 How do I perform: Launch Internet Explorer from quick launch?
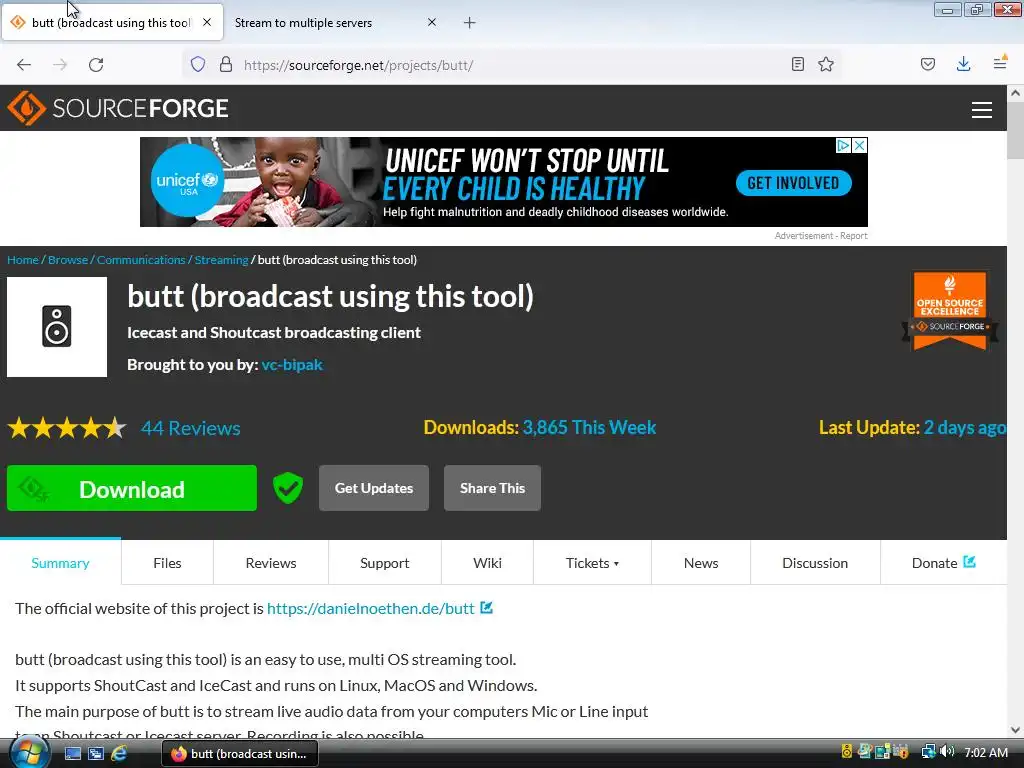tap(119, 754)
